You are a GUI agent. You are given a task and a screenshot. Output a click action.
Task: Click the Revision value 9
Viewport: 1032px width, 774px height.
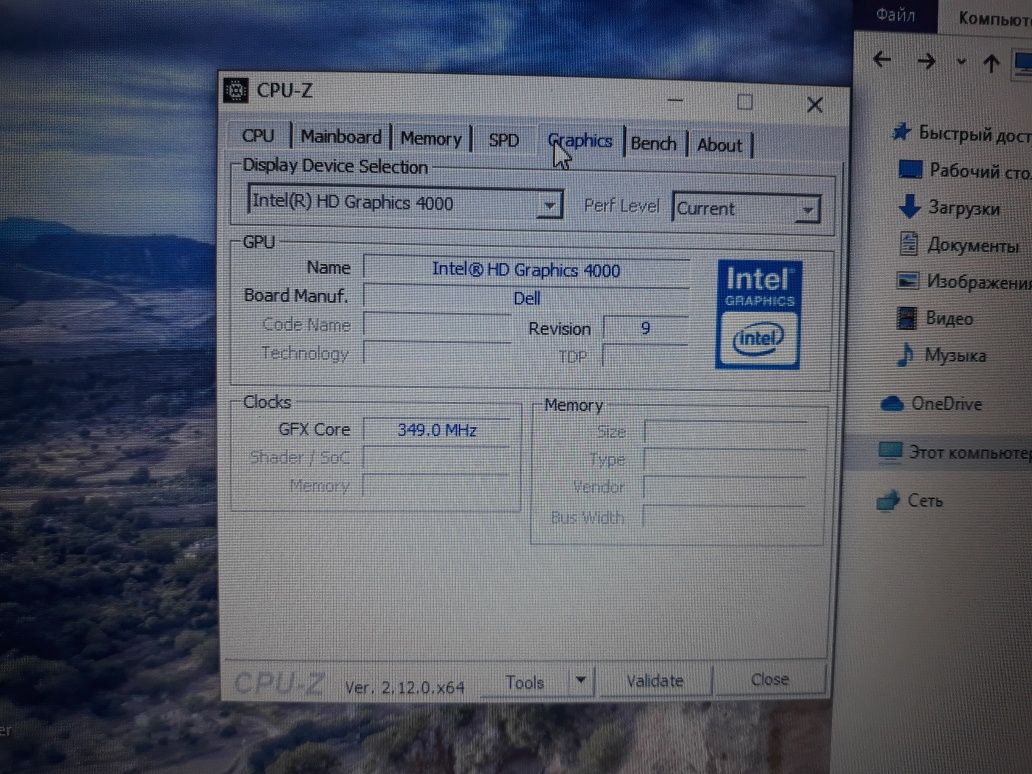(x=646, y=328)
